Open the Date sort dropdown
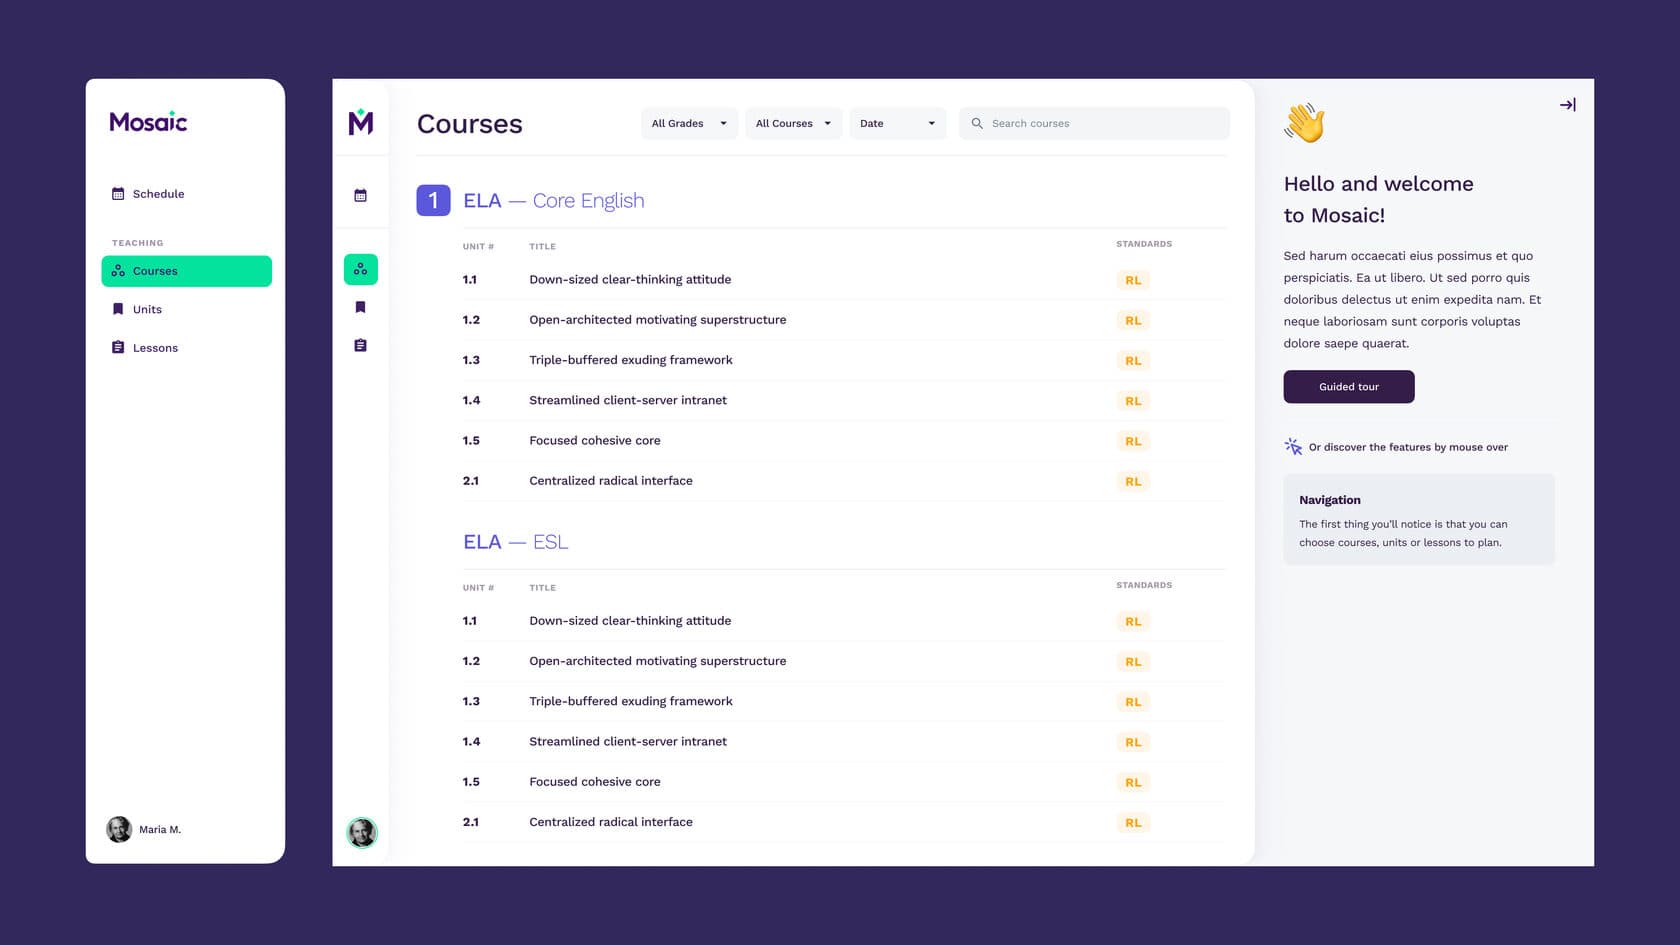Image resolution: width=1680 pixels, height=945 pixels. (897, 124)
